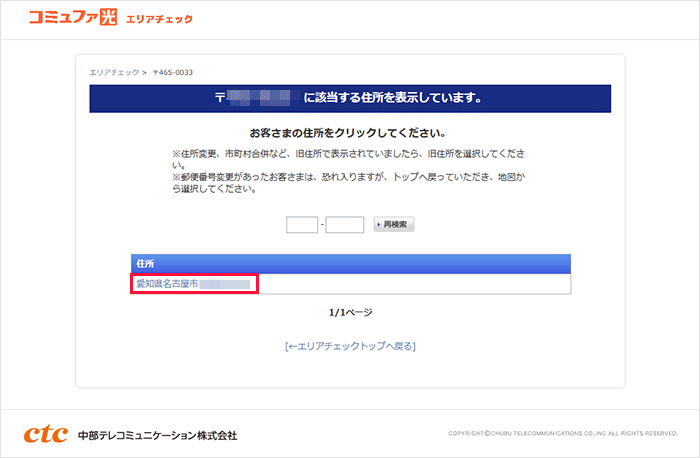Focus the second four-digit postal code field

(345, 225)
